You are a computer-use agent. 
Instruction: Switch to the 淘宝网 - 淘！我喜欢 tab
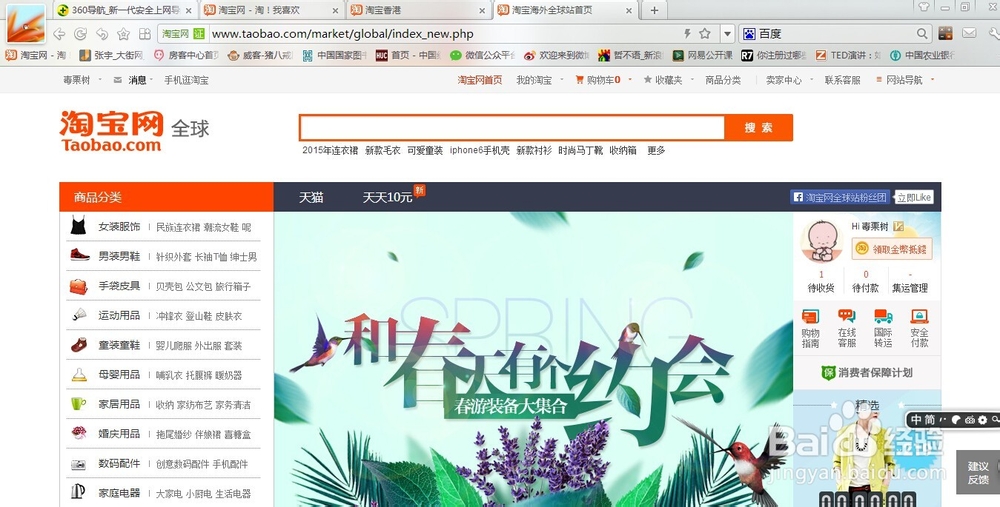[272, 10]
